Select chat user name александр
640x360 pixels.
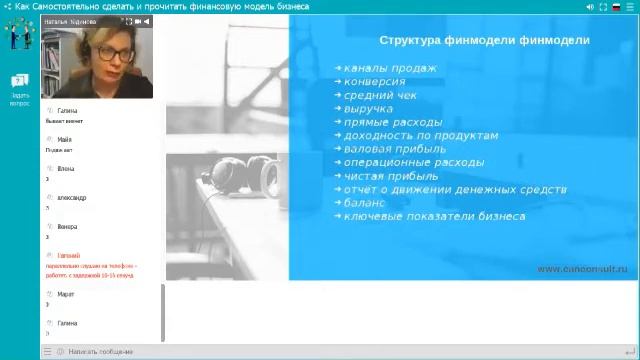point(72,198)
